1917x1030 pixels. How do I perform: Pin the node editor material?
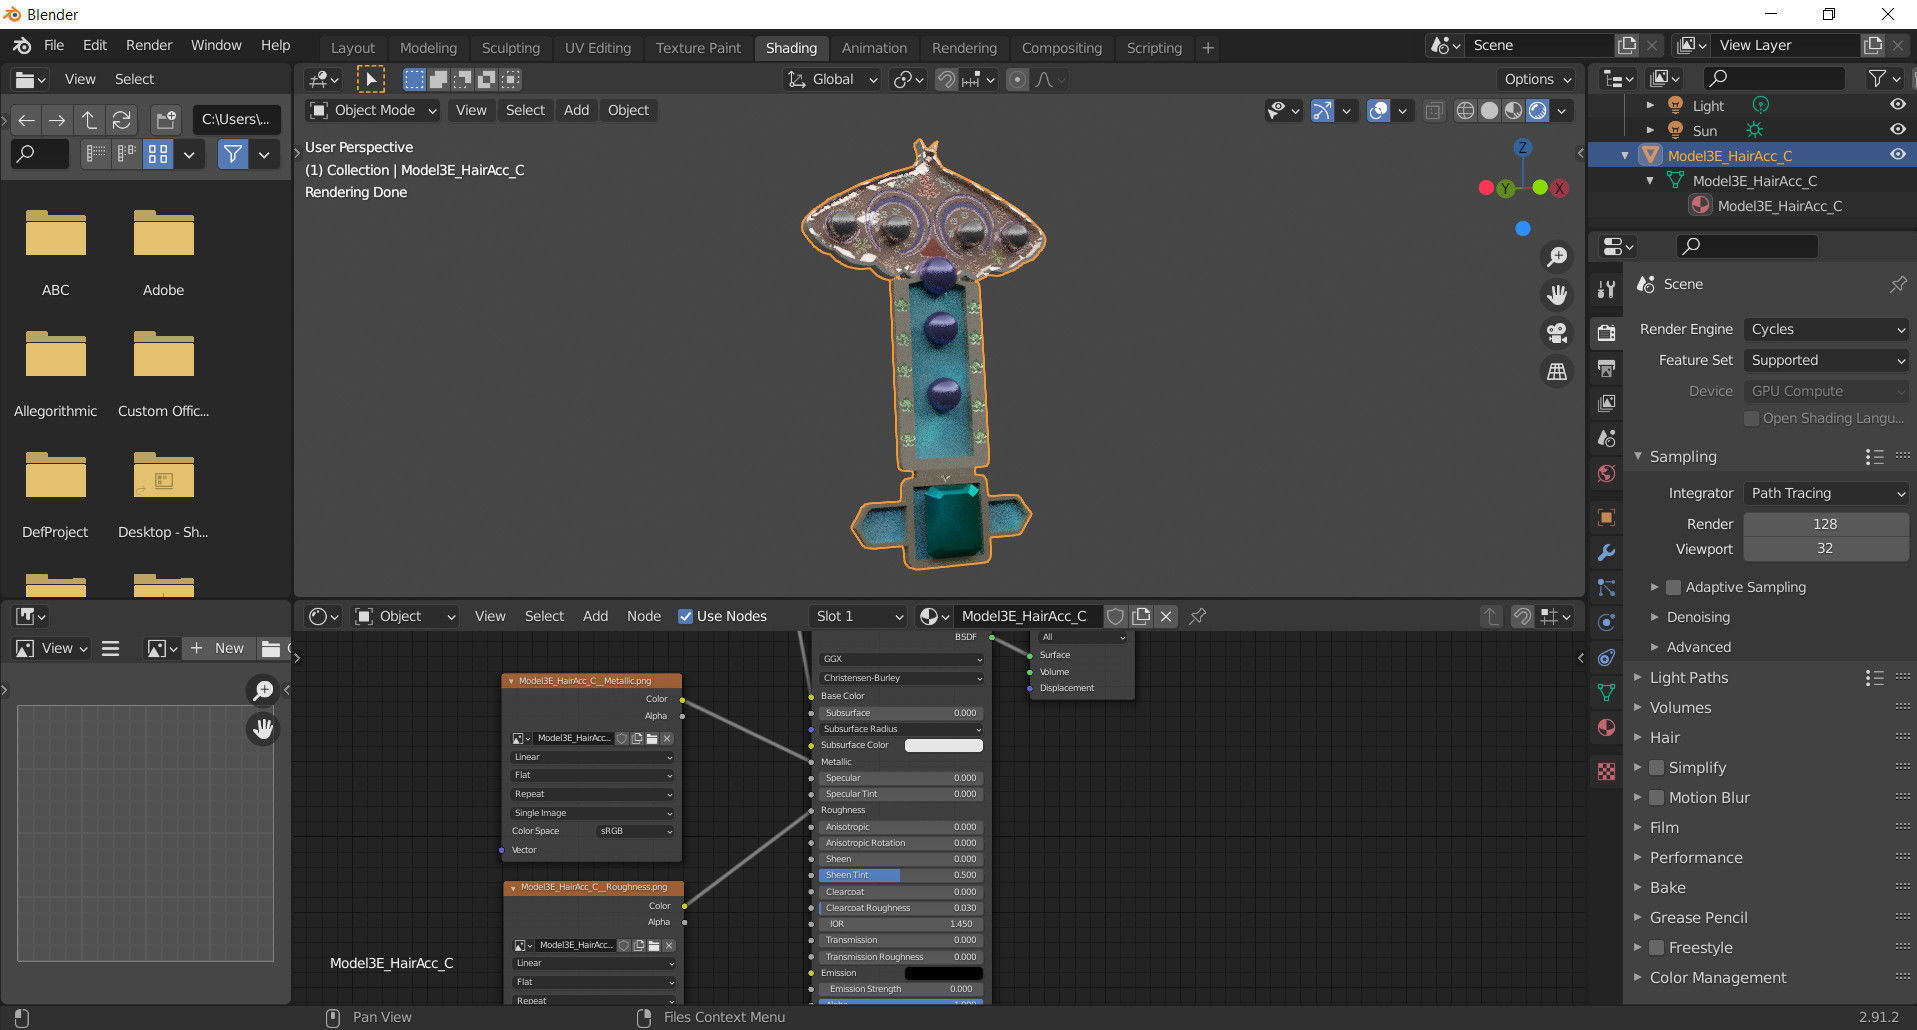[1197, 616]
